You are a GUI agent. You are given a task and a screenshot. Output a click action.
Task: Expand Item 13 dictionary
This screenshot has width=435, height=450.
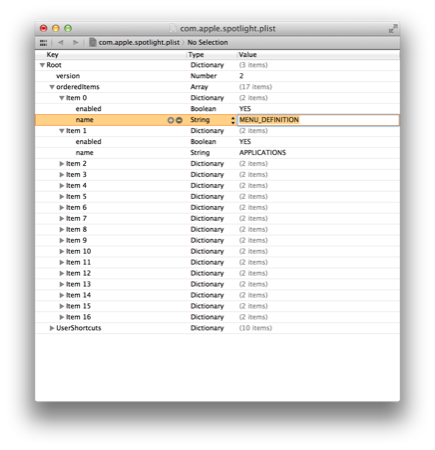62,284
